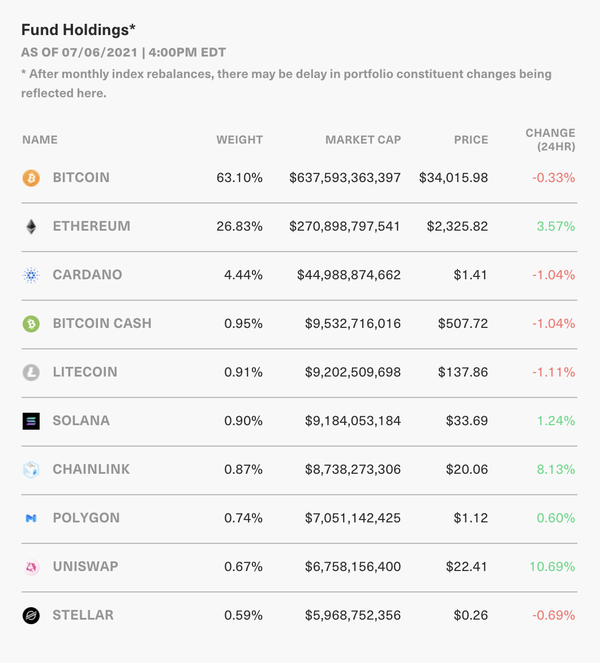Click the blue Cardano icon
This screenshot has height=666, width=600.
pos(31,275)
